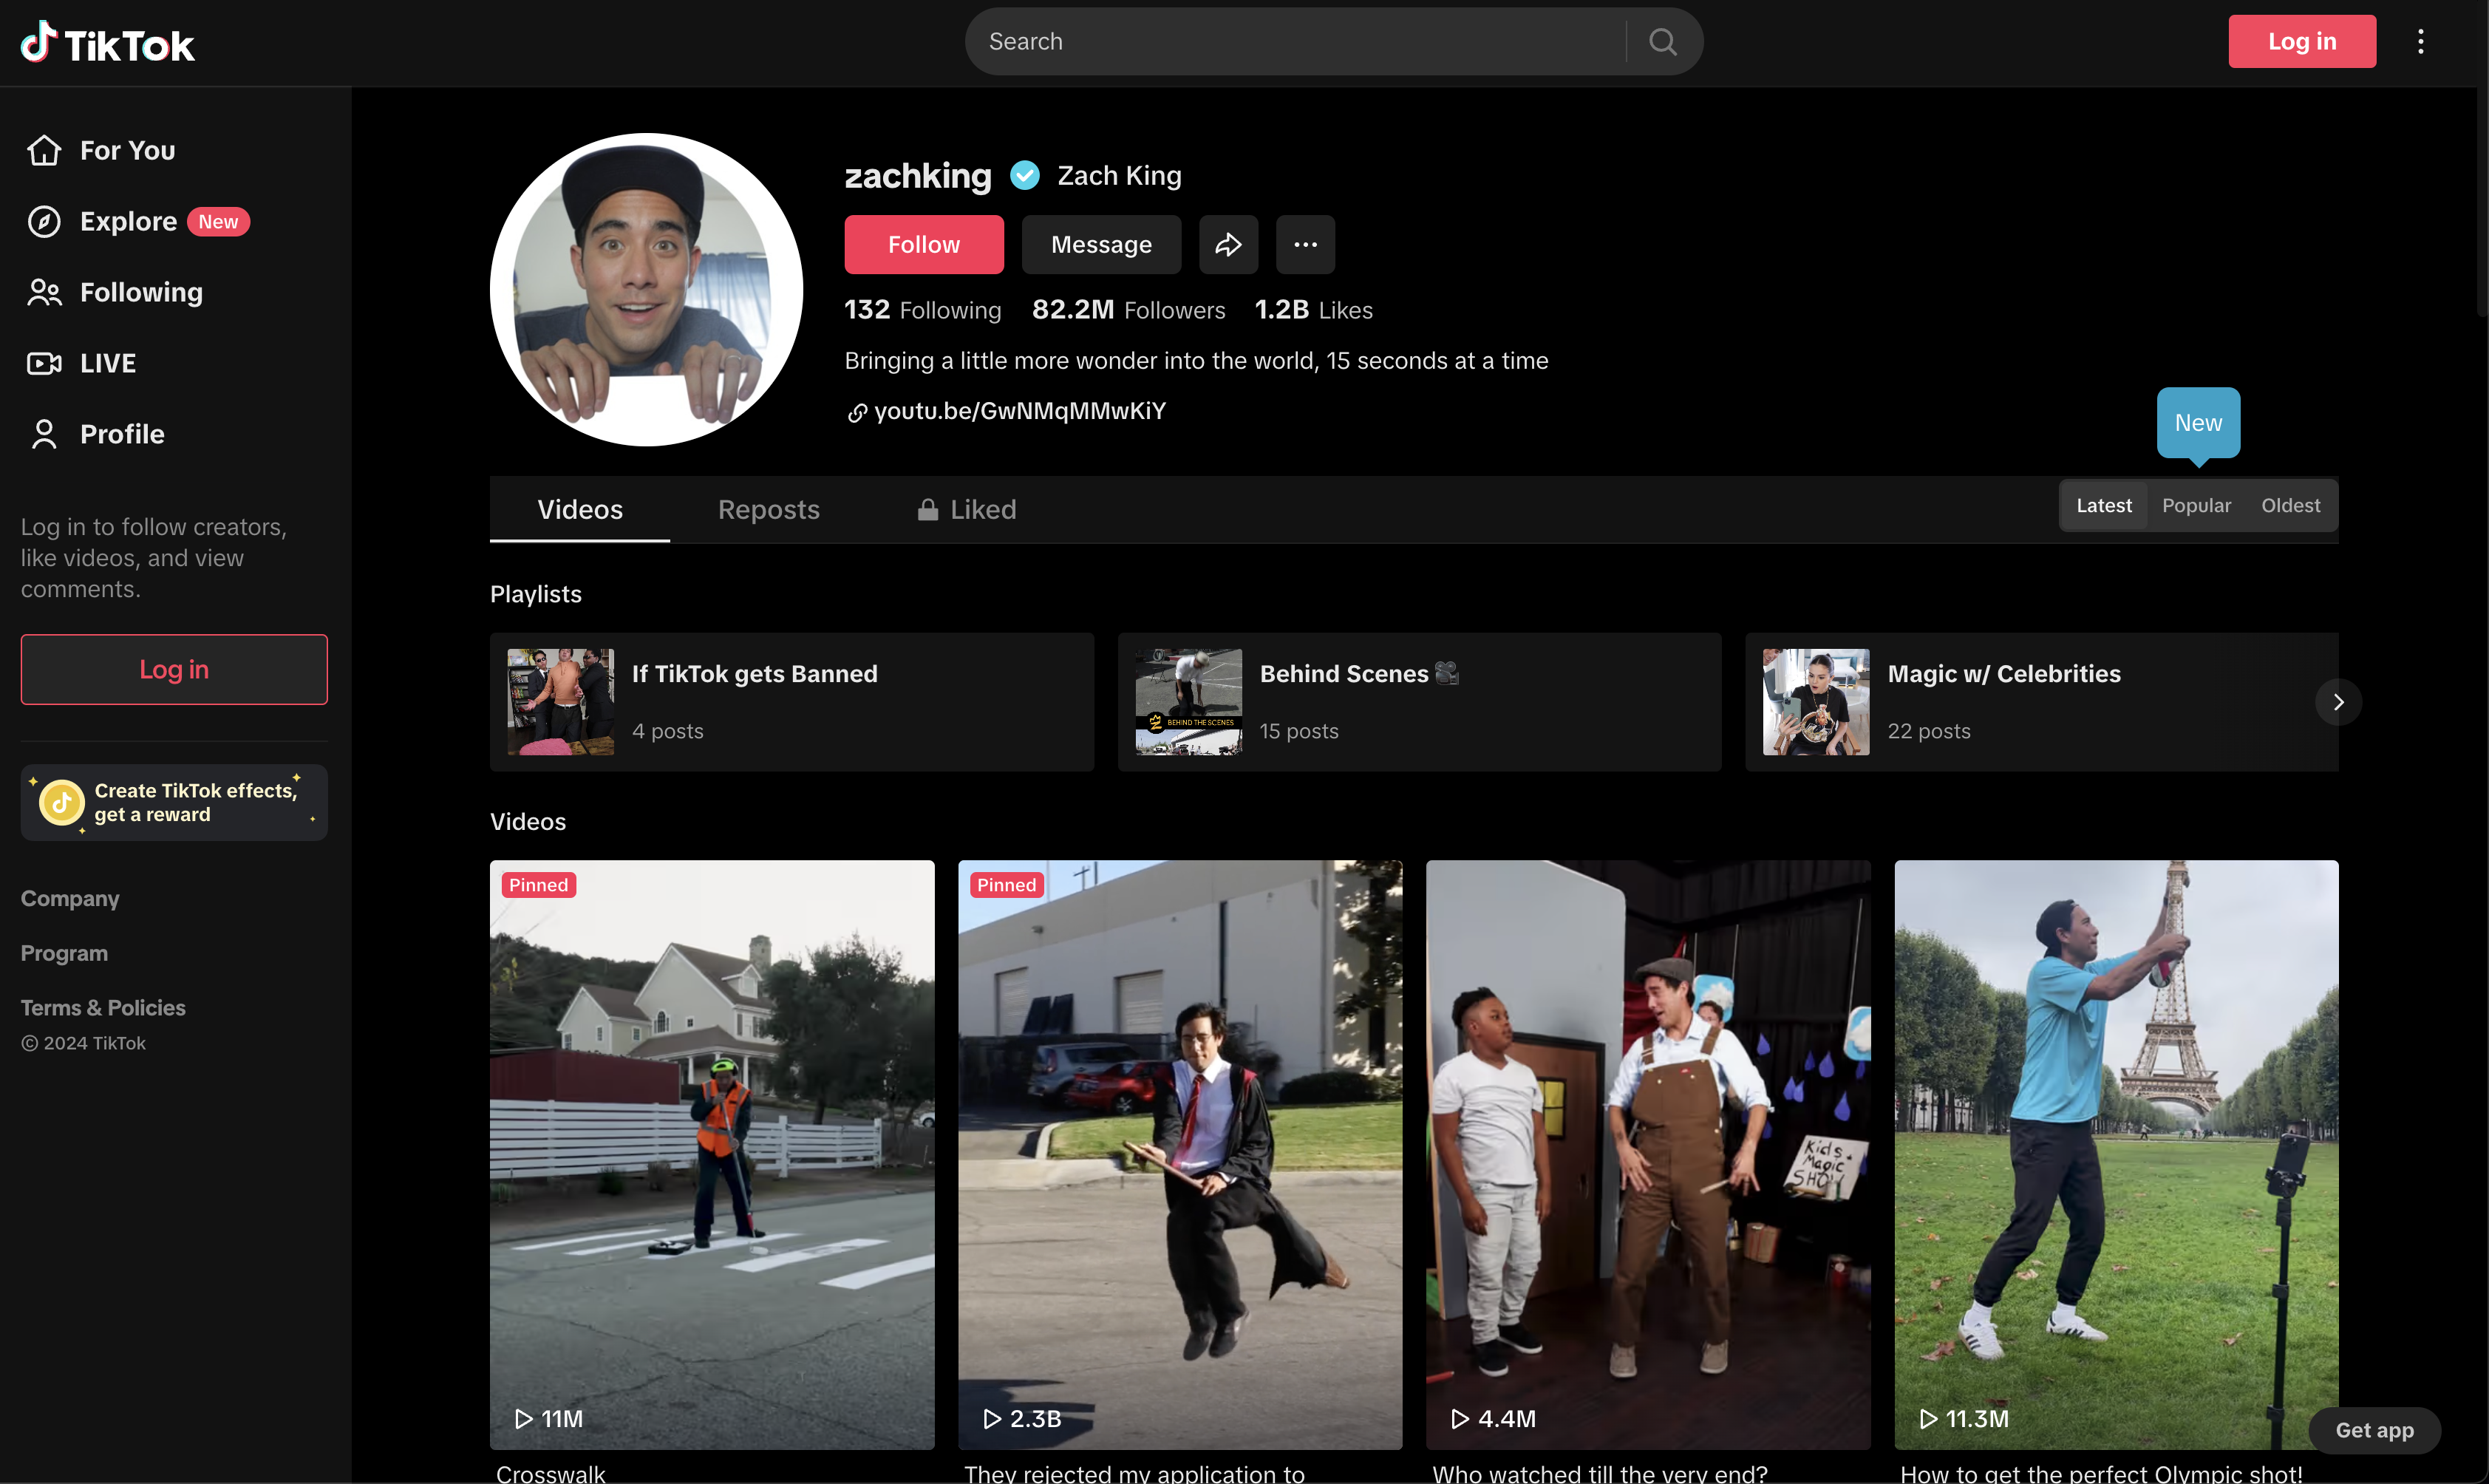Click 'Who watched till the very end?' caption
Viewport: 2489px width, 1484px height.
[1600, 1473]
